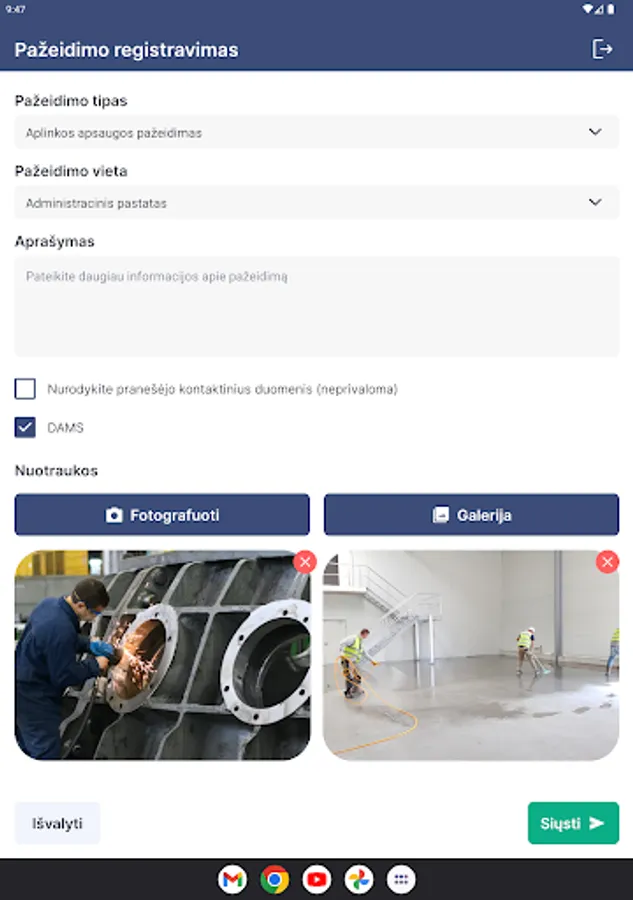Open the app drawer grid icon
Viewport: 633px width, 900px height.
(x=401, y=879)
